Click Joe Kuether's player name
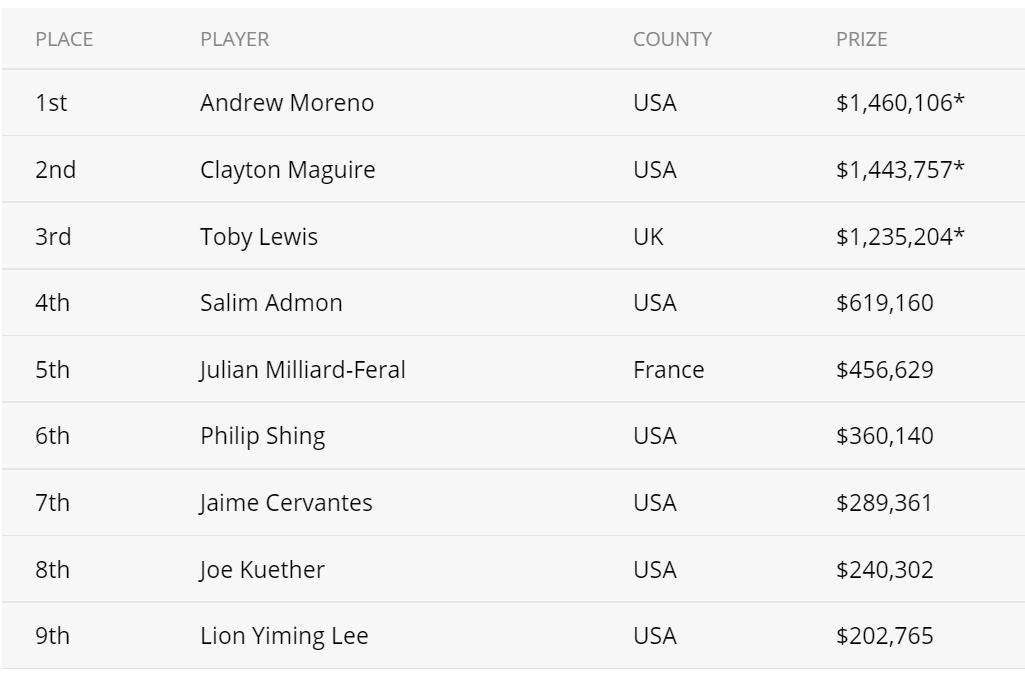1025x689 pixels. (x=262, y=570)
